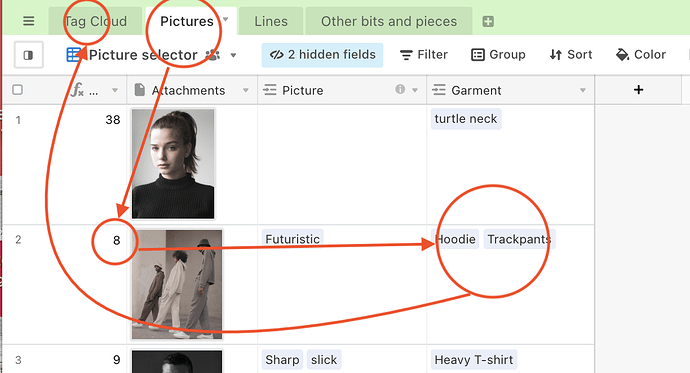
Task: Add a new field with plus button
Action: tap(638, 90)
